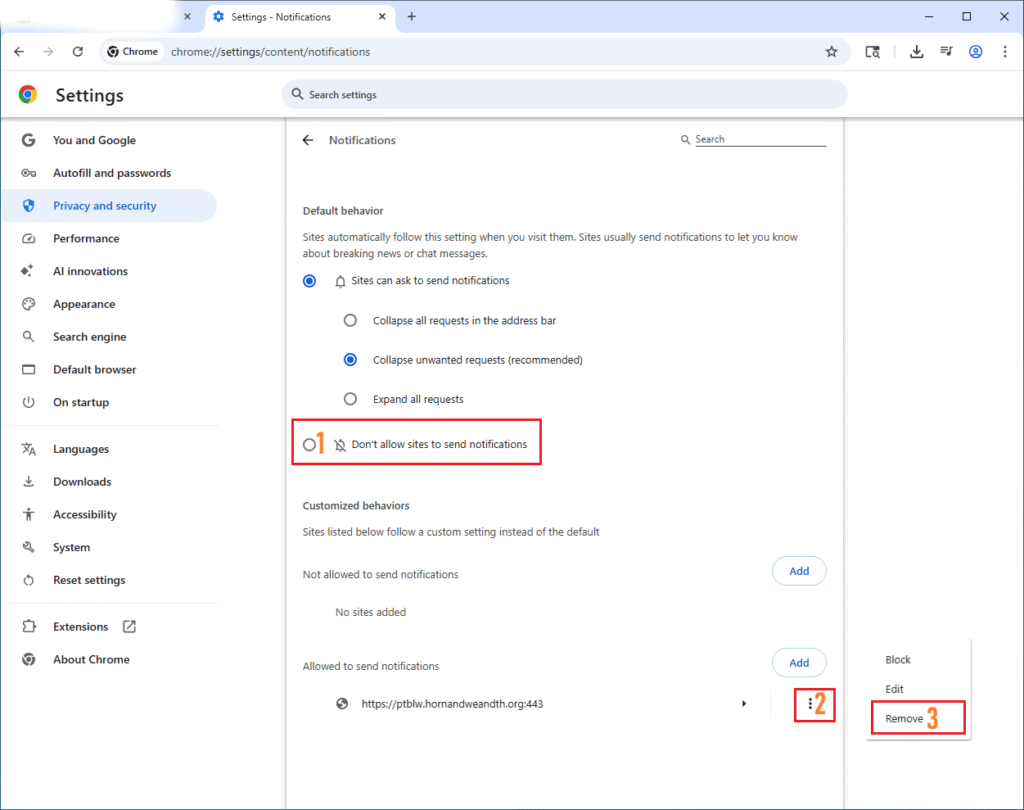Select Collapse all requests in address bar
The width and height of the screenshot is (1024, 810).
click(x=350, y=321)
